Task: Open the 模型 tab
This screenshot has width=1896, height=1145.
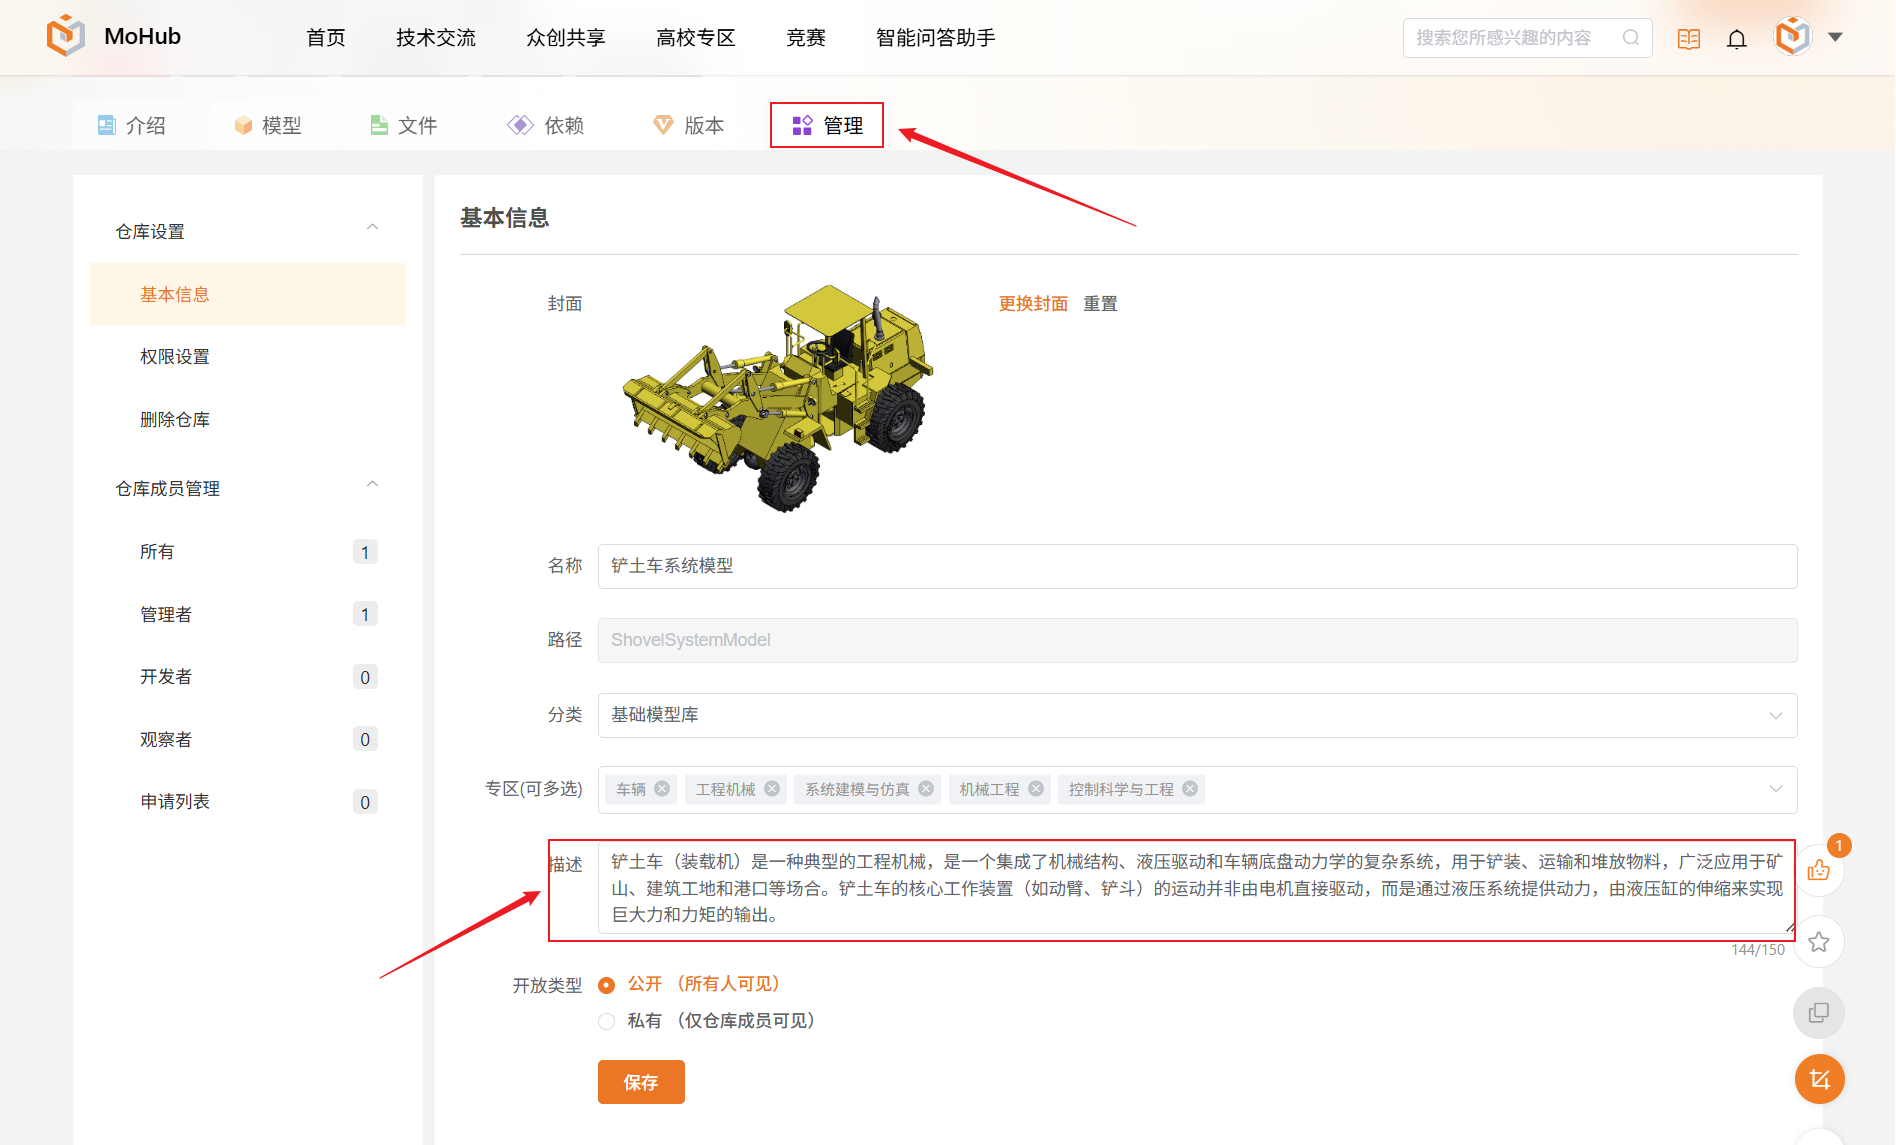Action: [268, 126]
